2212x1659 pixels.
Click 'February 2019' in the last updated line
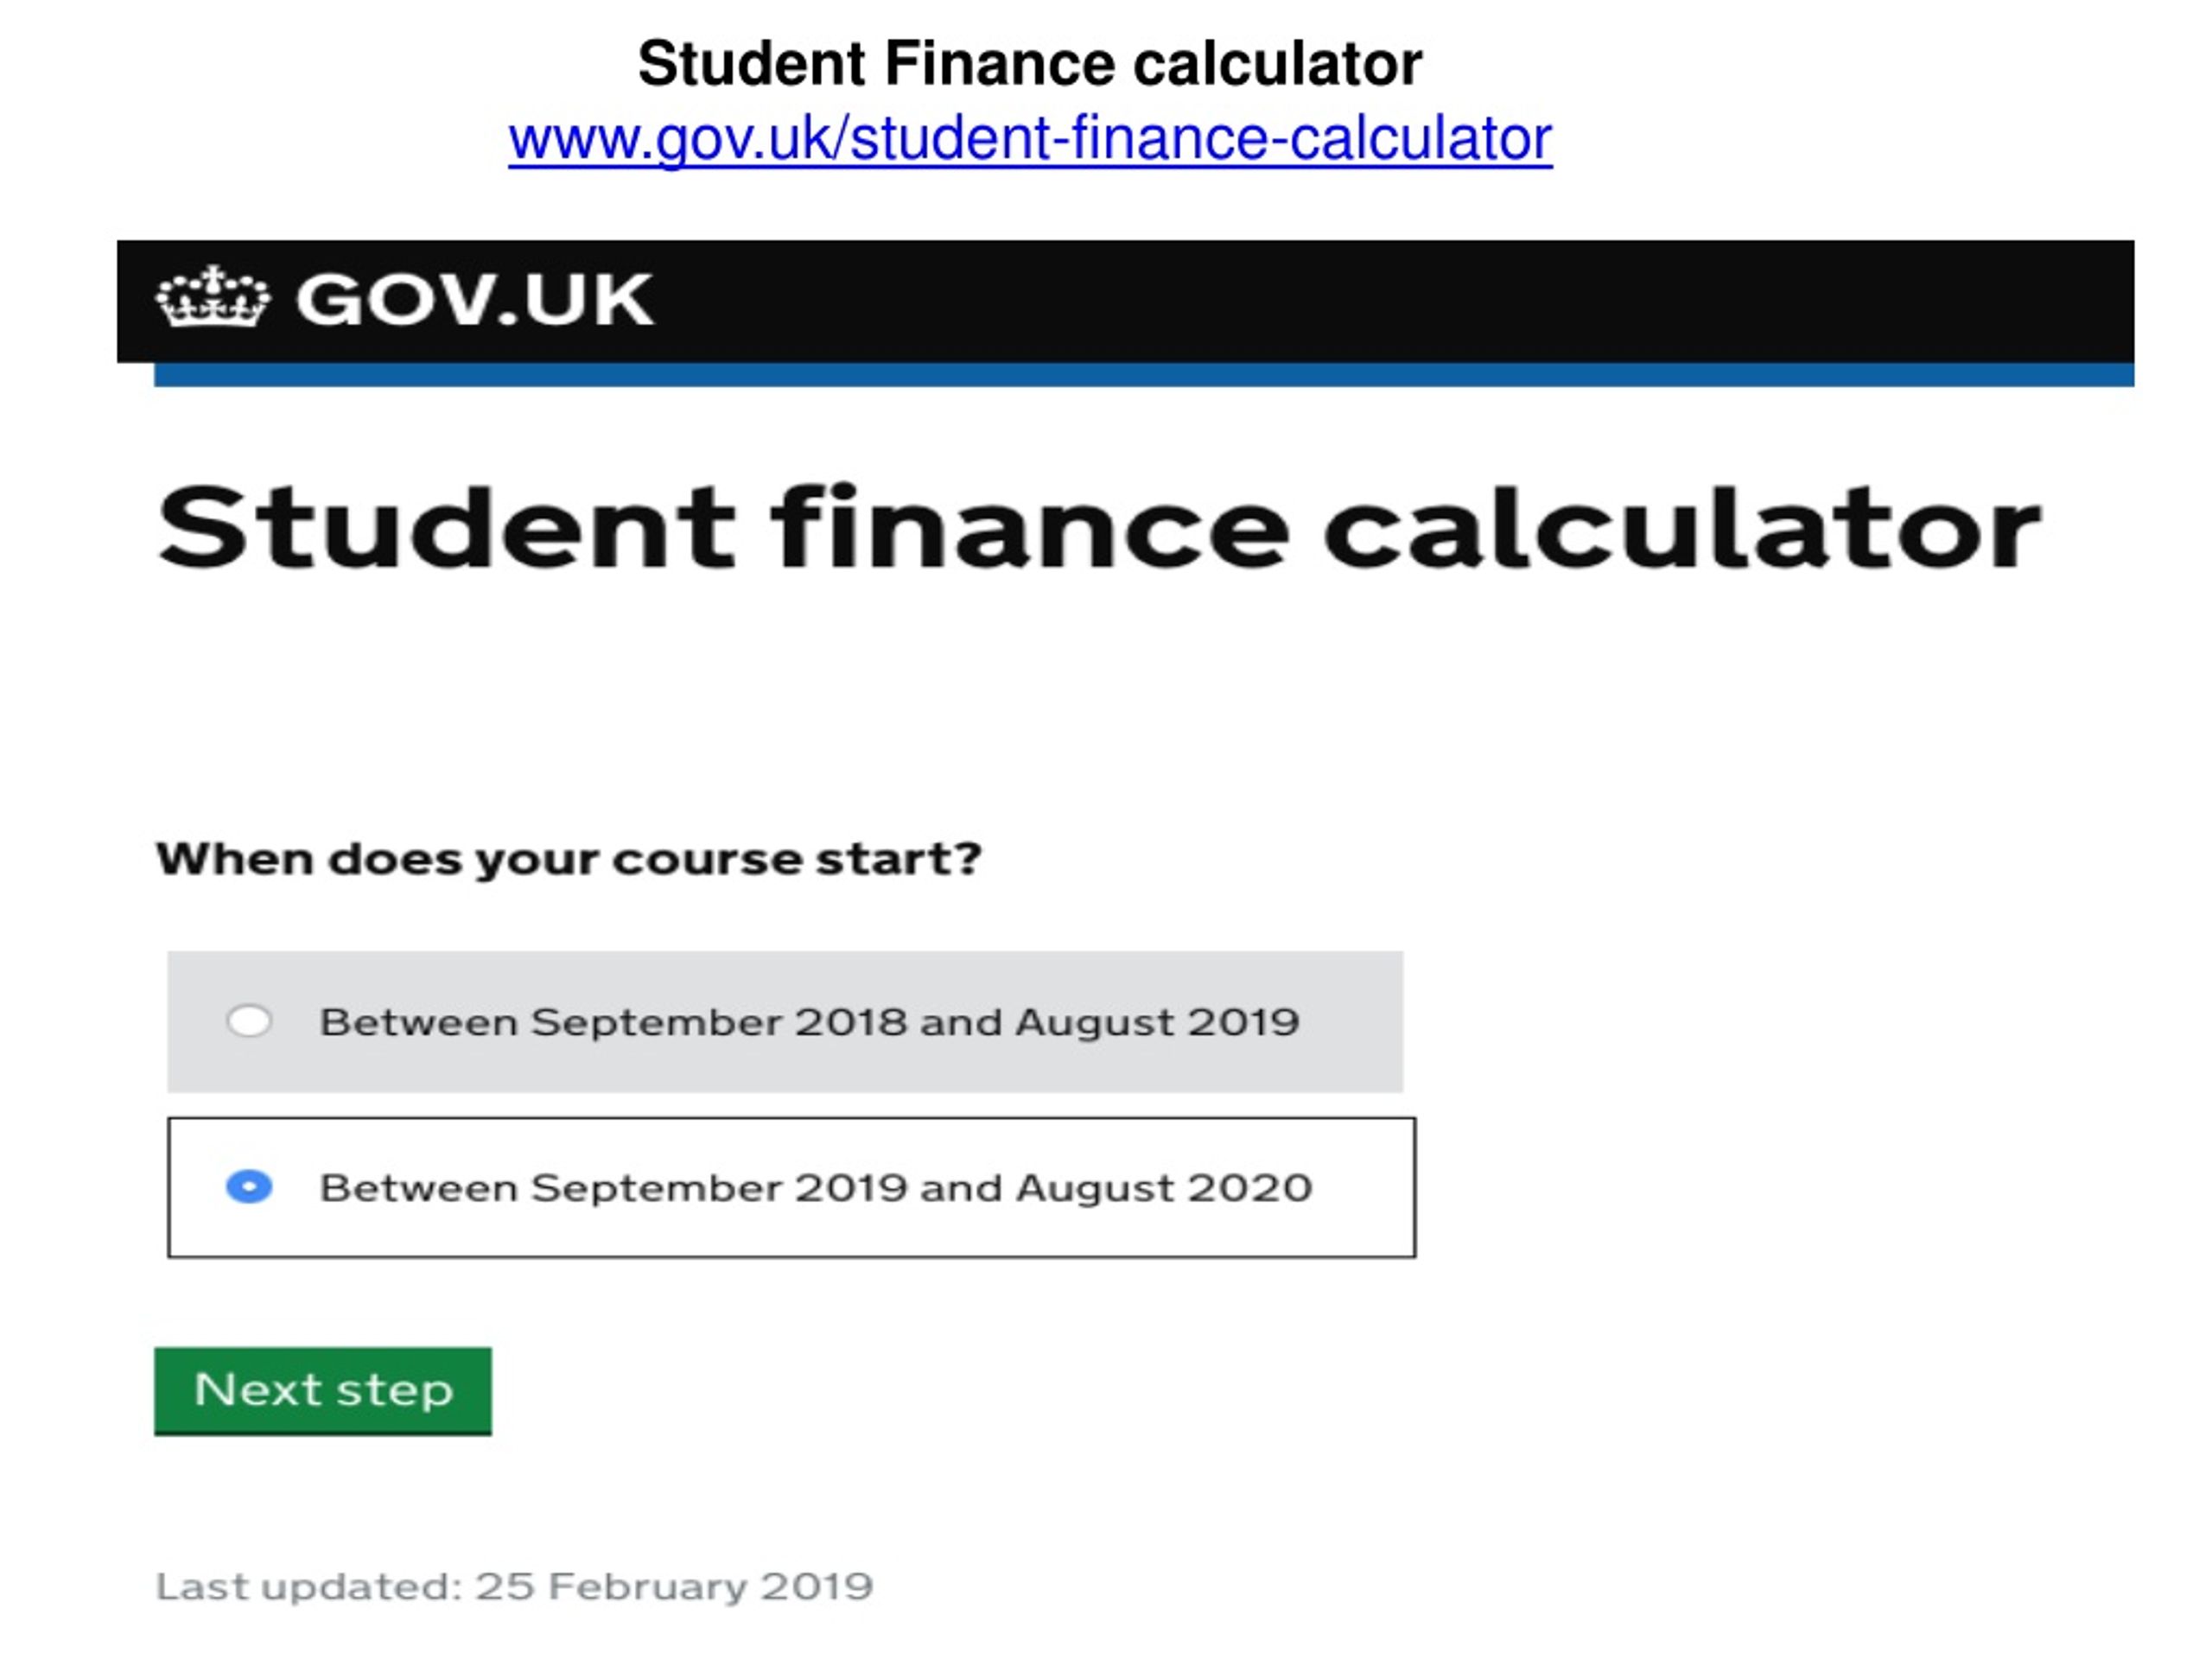pyautogui.click(x=710, y=1586)
